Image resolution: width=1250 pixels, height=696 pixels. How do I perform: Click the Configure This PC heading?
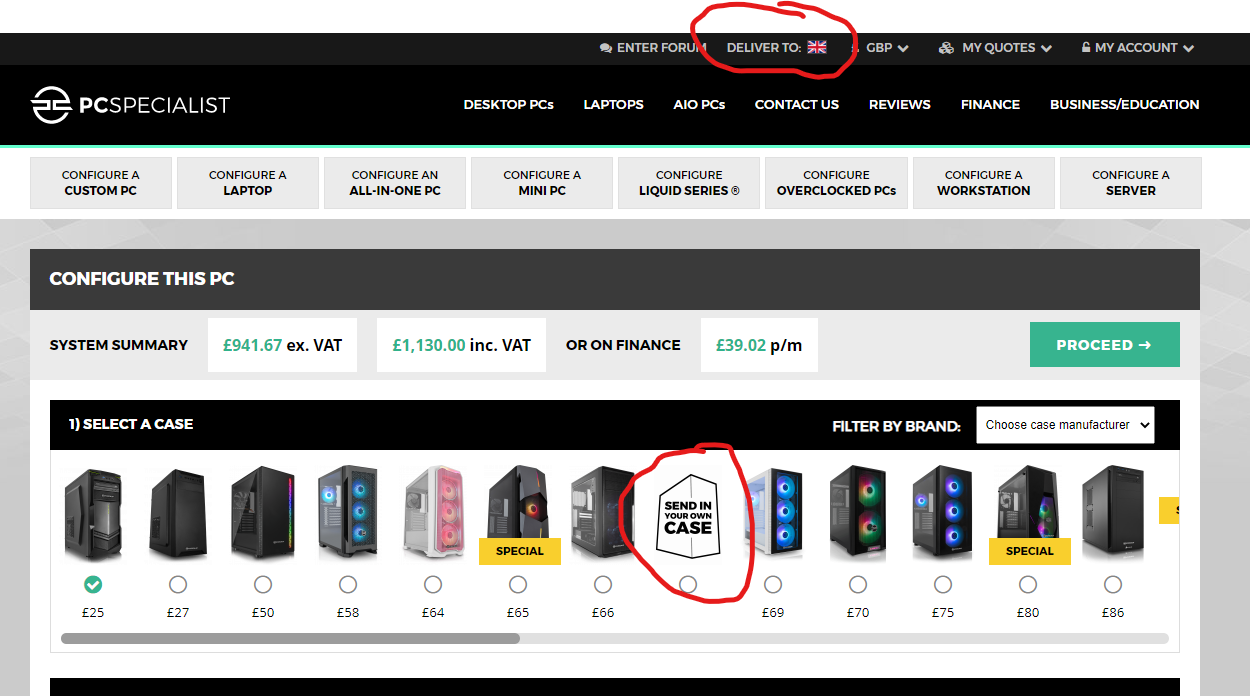click(142, 279)
